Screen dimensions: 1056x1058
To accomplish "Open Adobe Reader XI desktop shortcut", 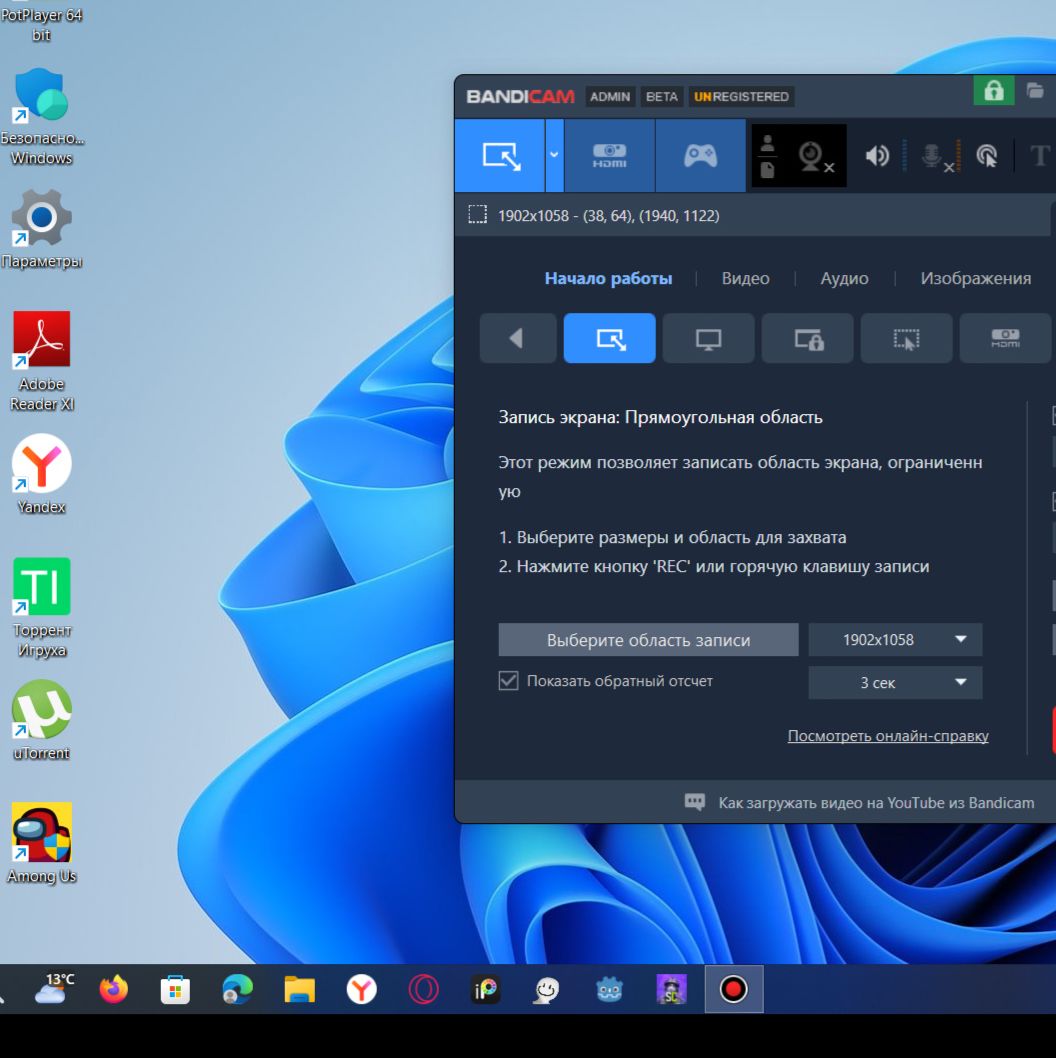I will (x=42, y=362).
